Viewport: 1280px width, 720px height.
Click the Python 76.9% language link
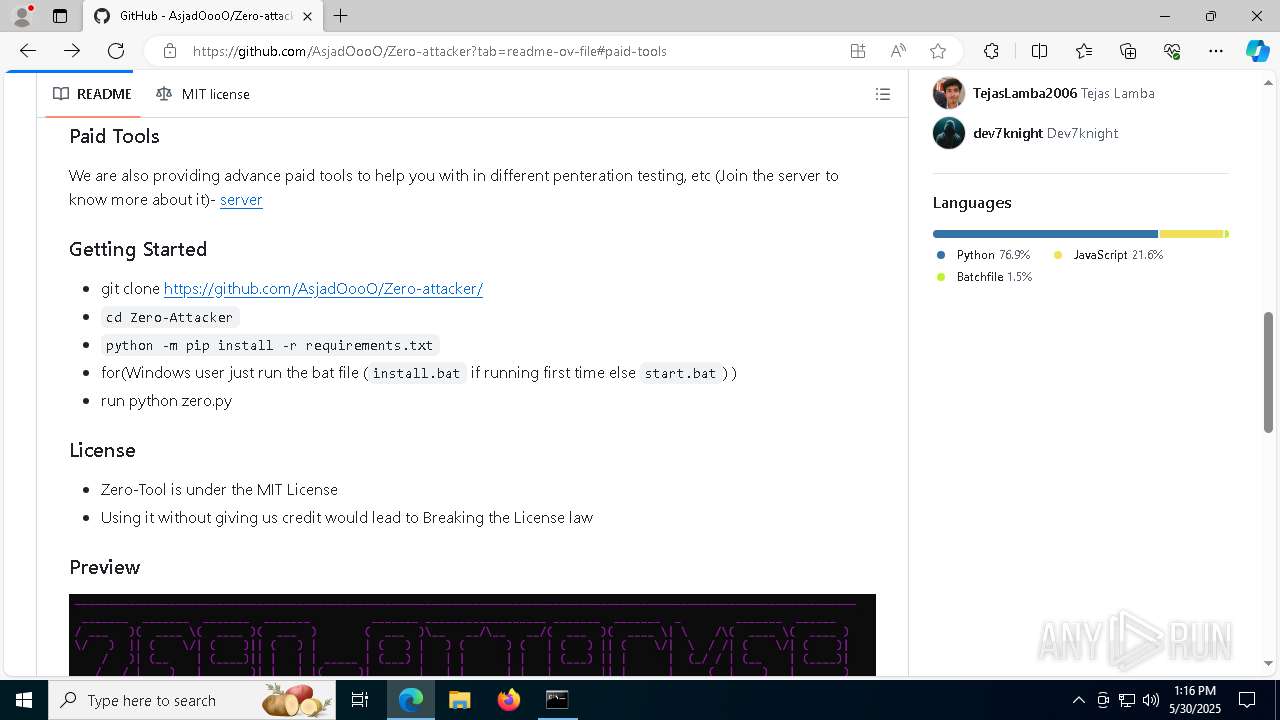click(x=983, y=255)
